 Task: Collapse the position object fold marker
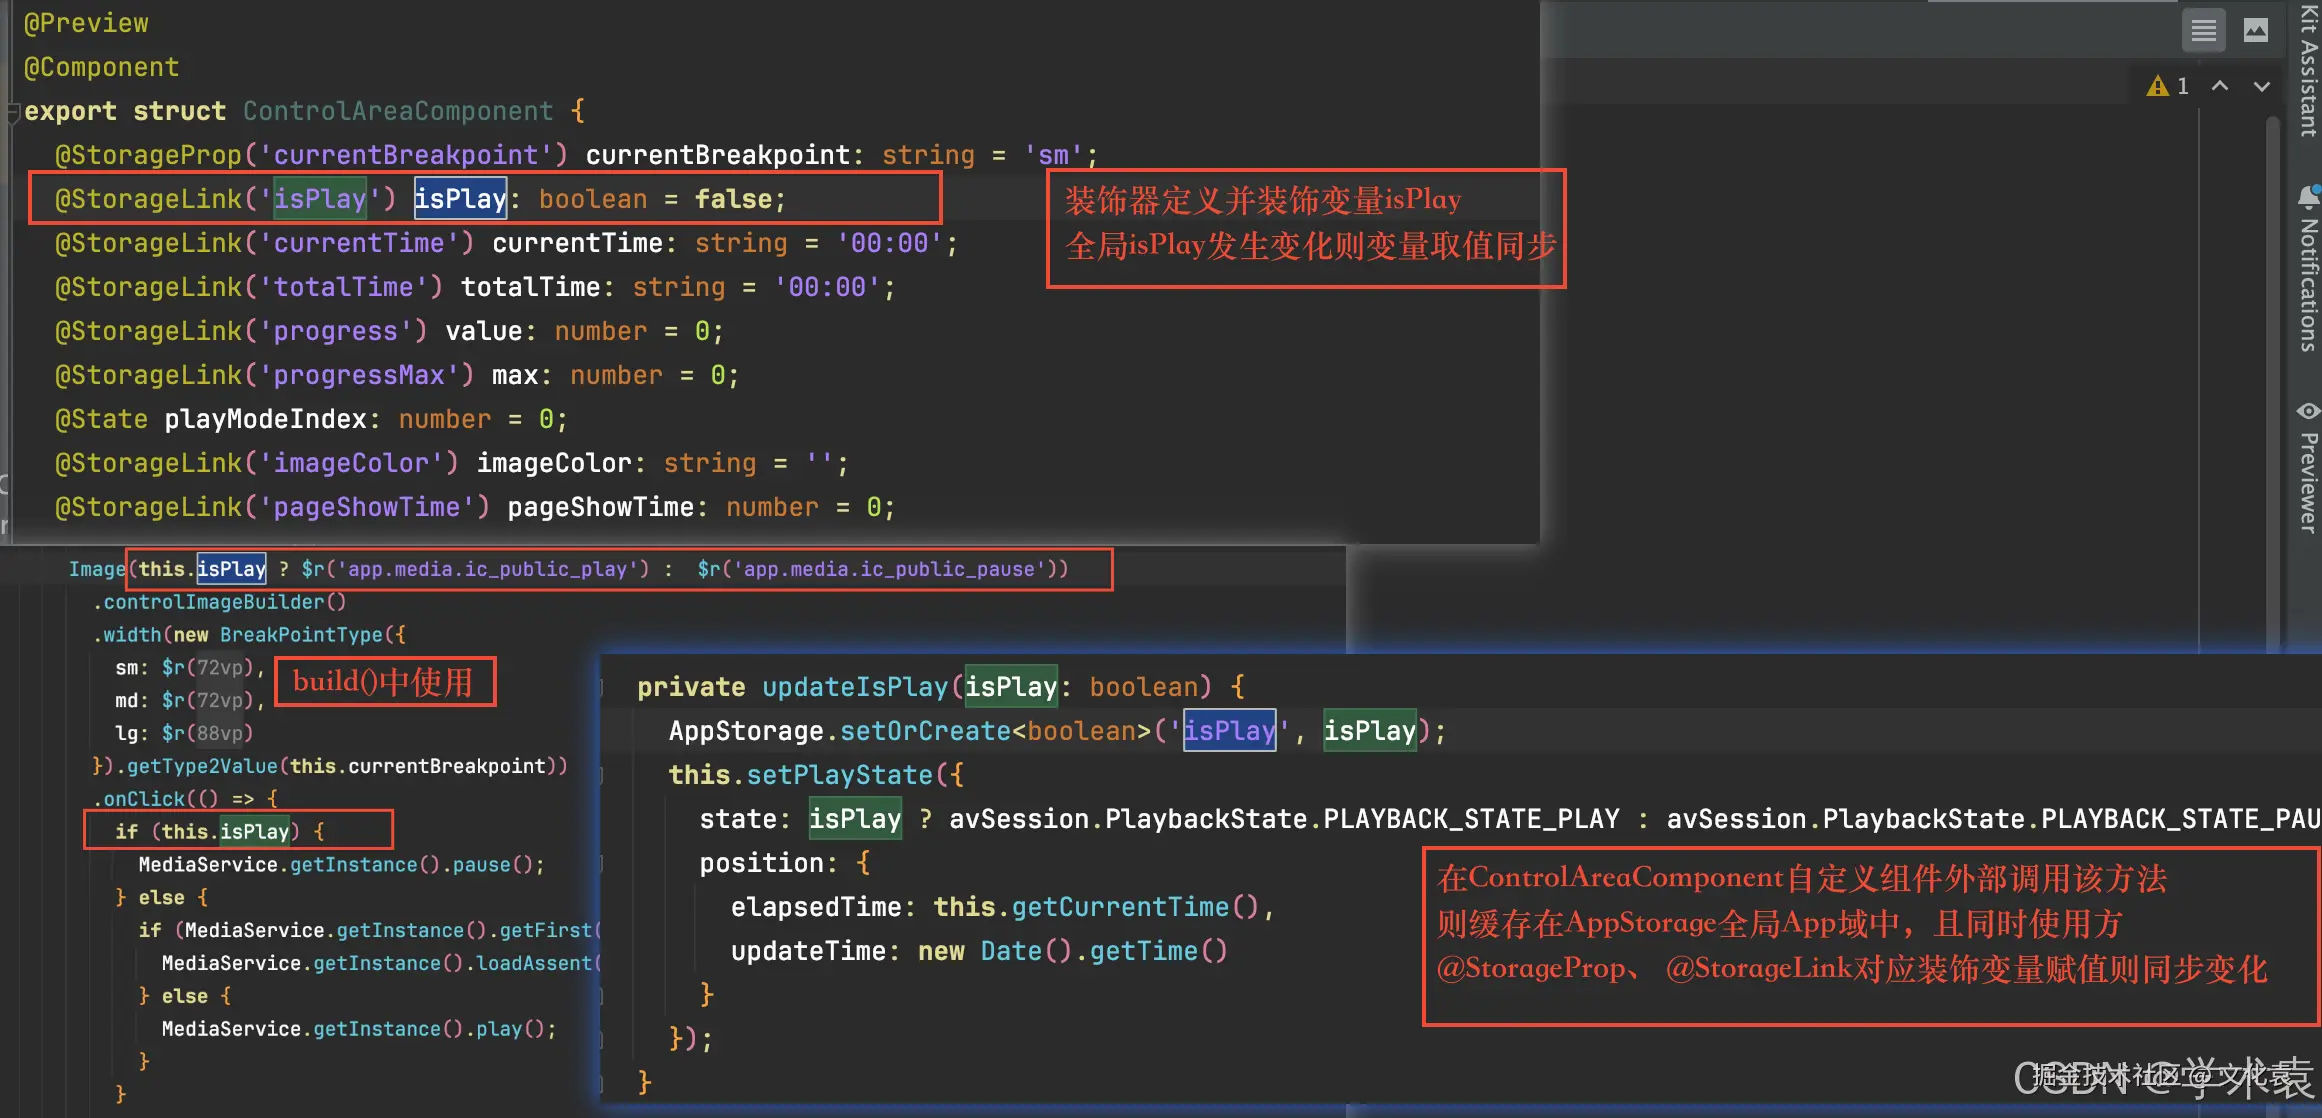(603, 863)
